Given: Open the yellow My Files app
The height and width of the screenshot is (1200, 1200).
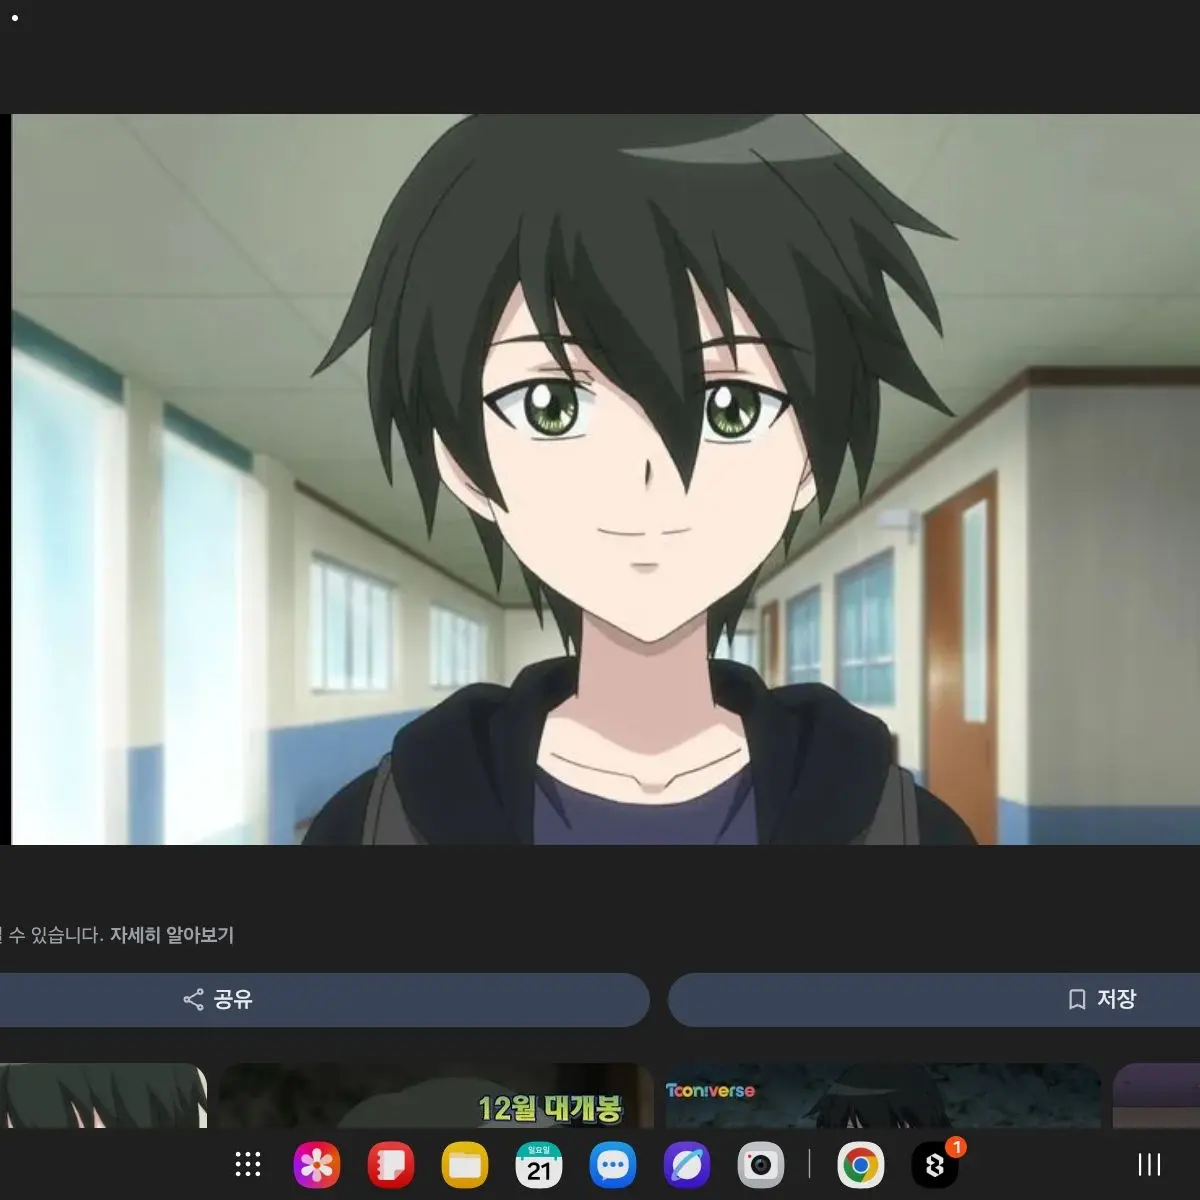Looking at the screenshot, I should [x=465, y=1165].
